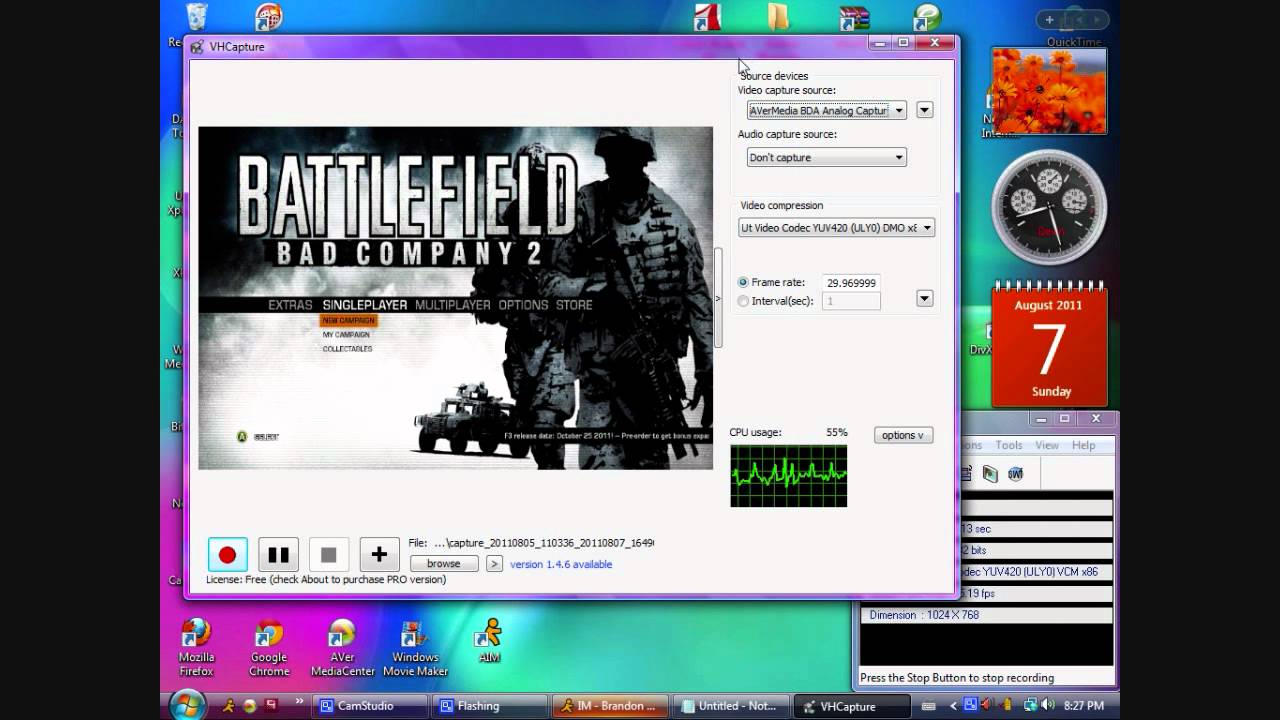Click the Interval seconds input field
This screenshot has height=720, width=1280.
[x=851, y=301]
